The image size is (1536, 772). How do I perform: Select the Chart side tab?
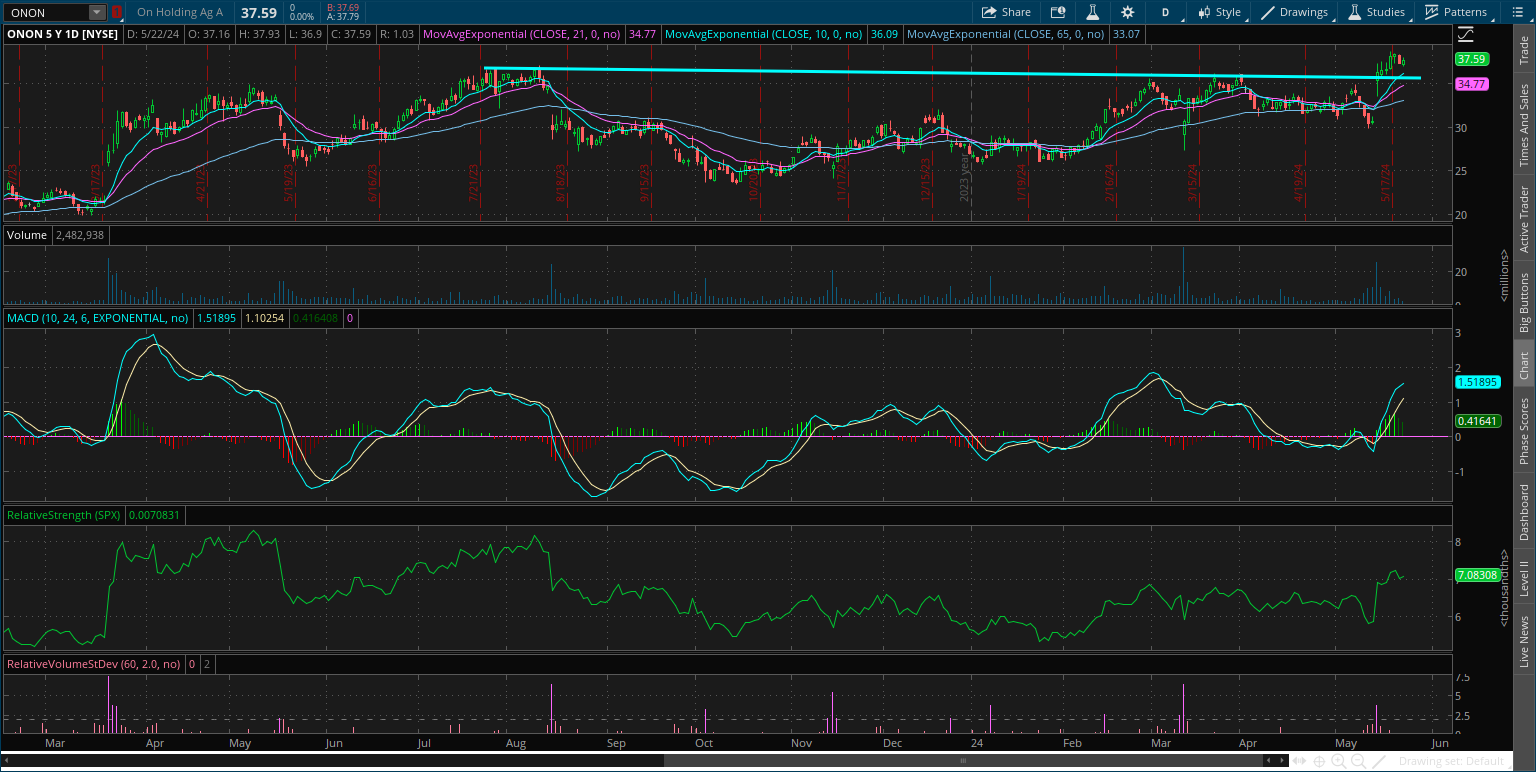click(1524, 366)
